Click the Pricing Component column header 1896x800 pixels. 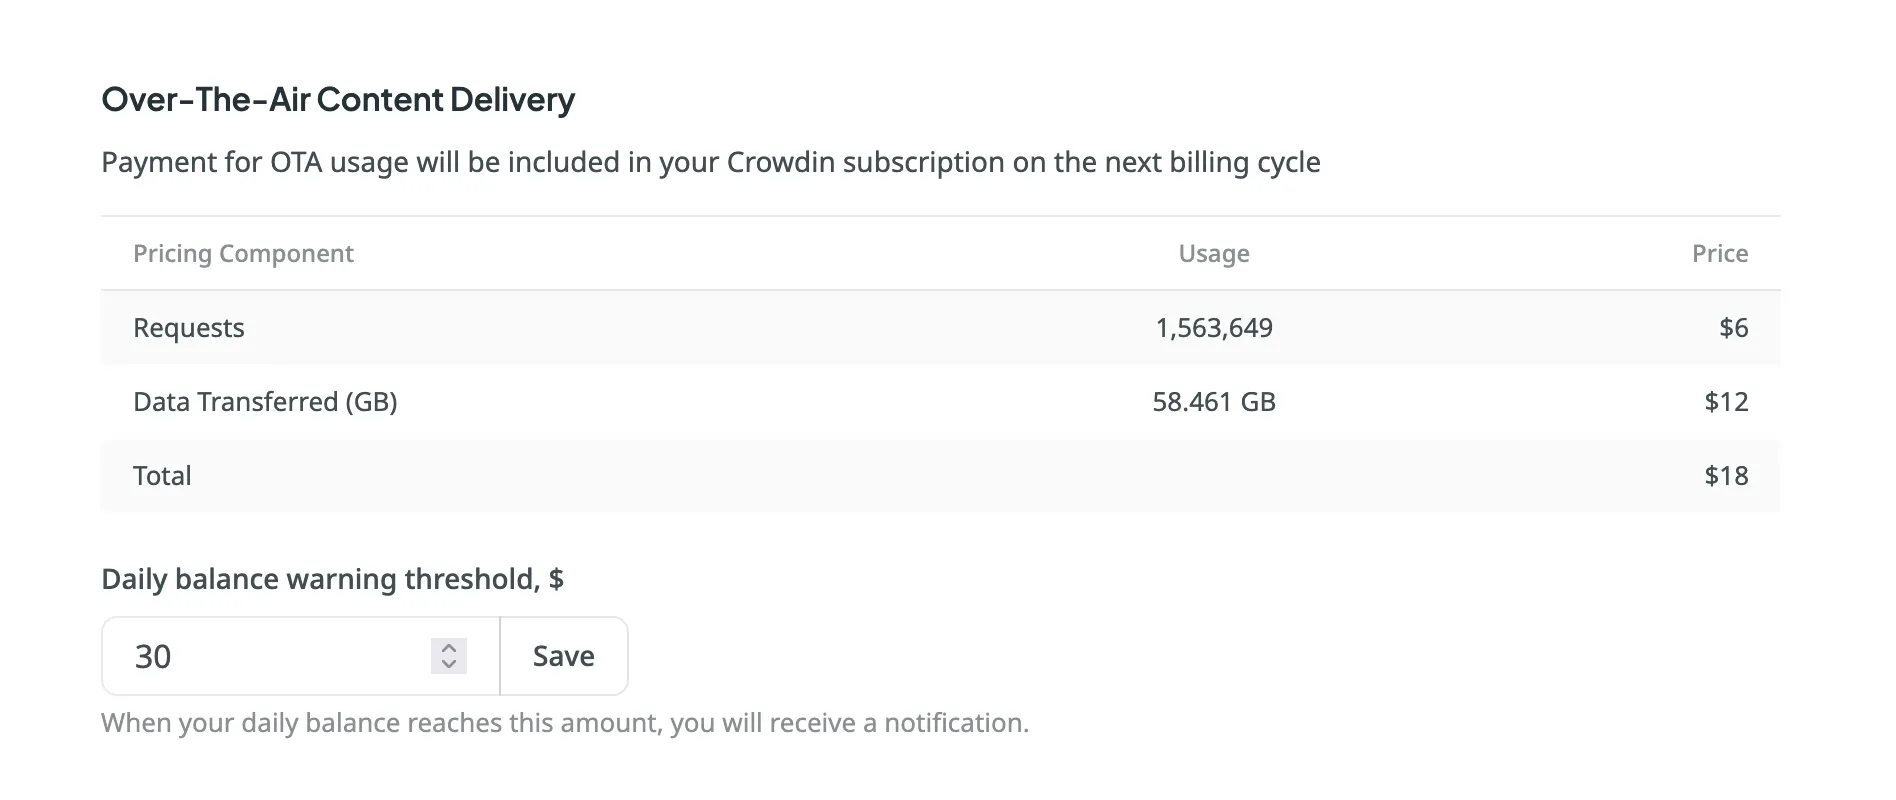tap(243, 253)
